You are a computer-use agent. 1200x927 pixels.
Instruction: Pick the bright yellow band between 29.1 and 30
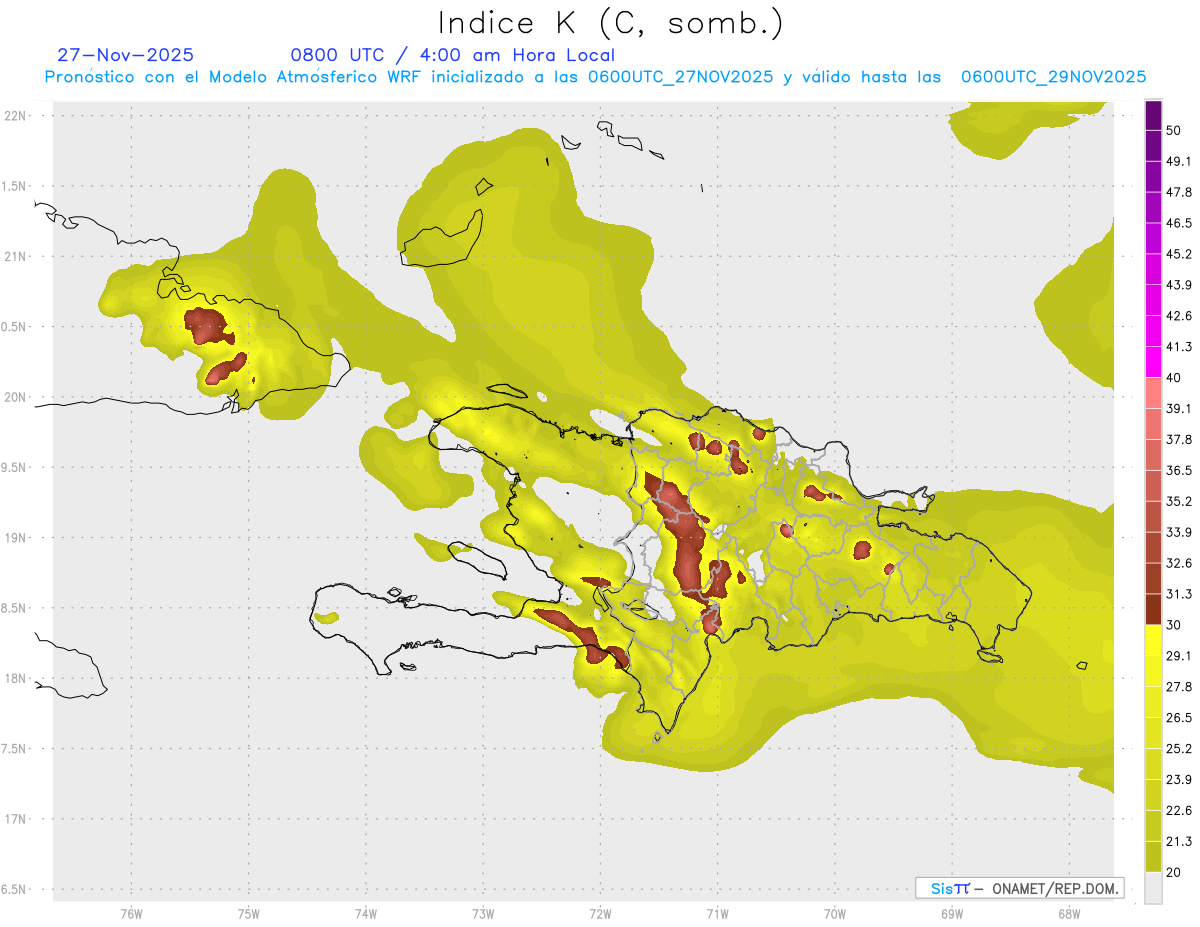1153,640
